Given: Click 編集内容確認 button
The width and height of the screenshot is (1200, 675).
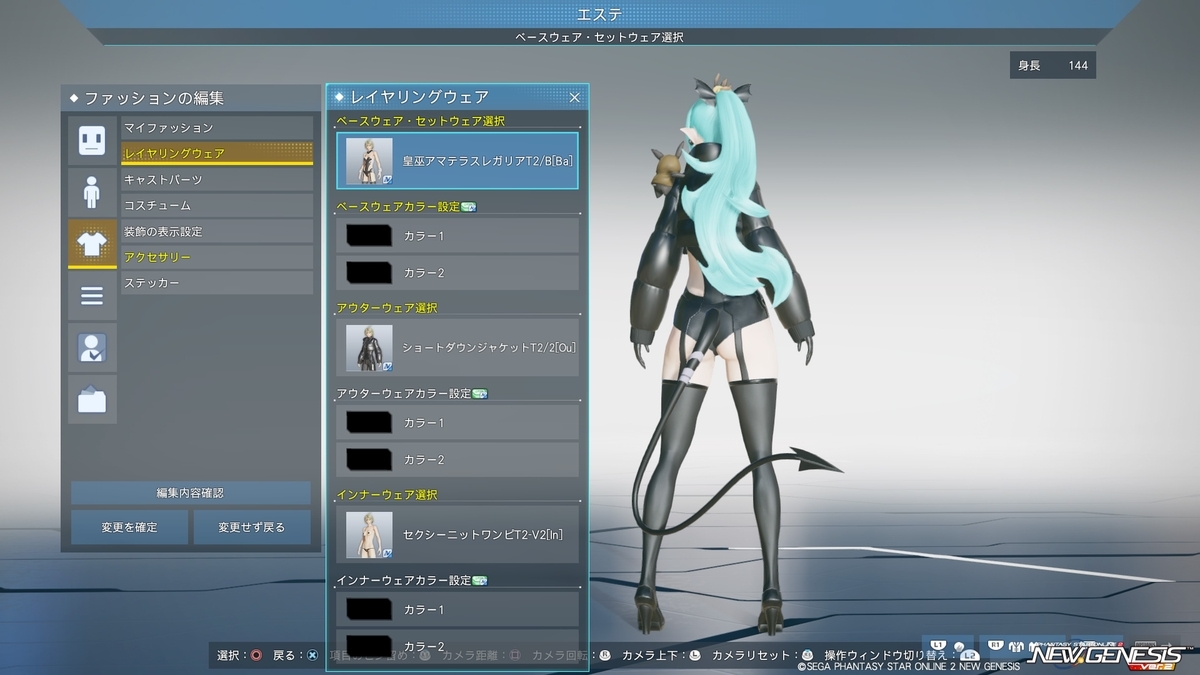Looking at the screenshot, I should point(190,493).
